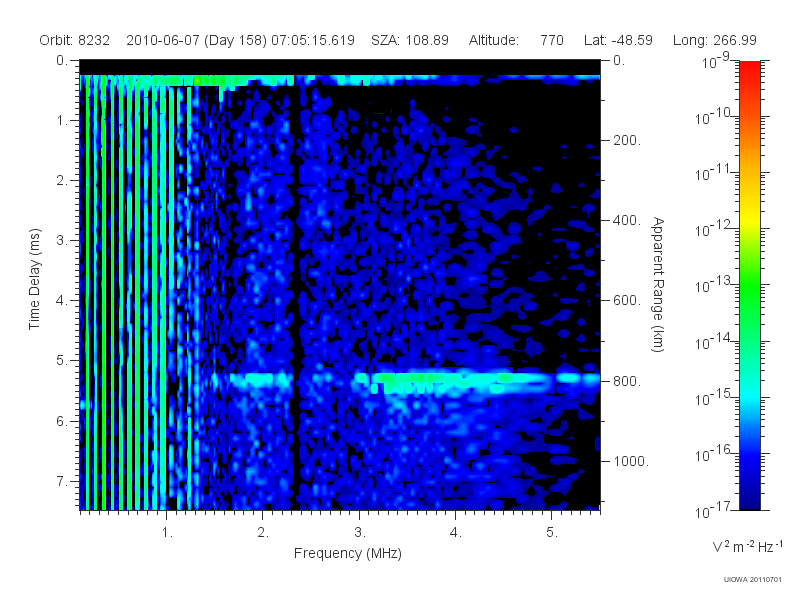Click the 'SZA: 108.89' label
The width and height of the screenshot is (800, 600).
coord(410,40)
